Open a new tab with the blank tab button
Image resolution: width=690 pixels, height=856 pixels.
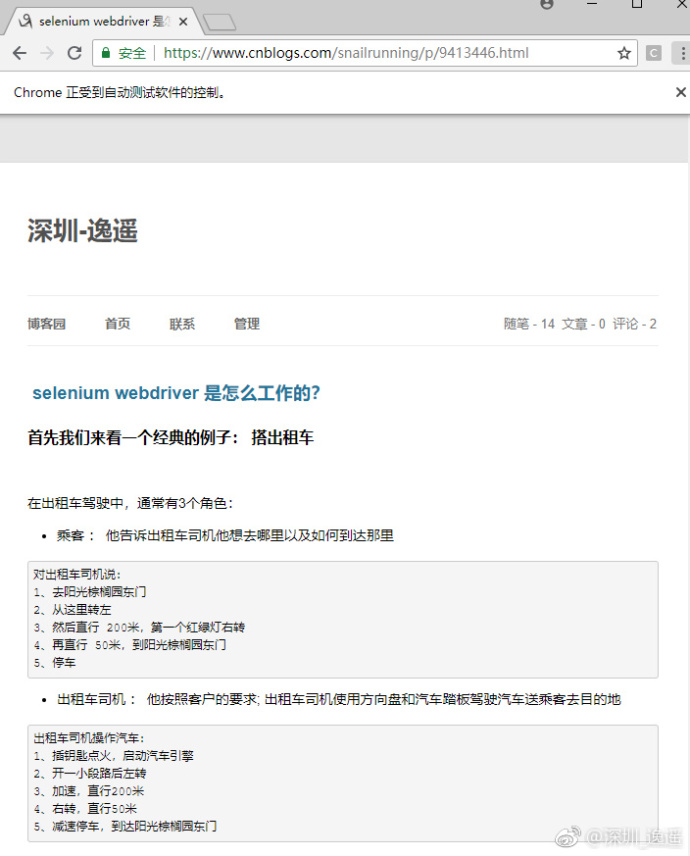click(219, 22)
